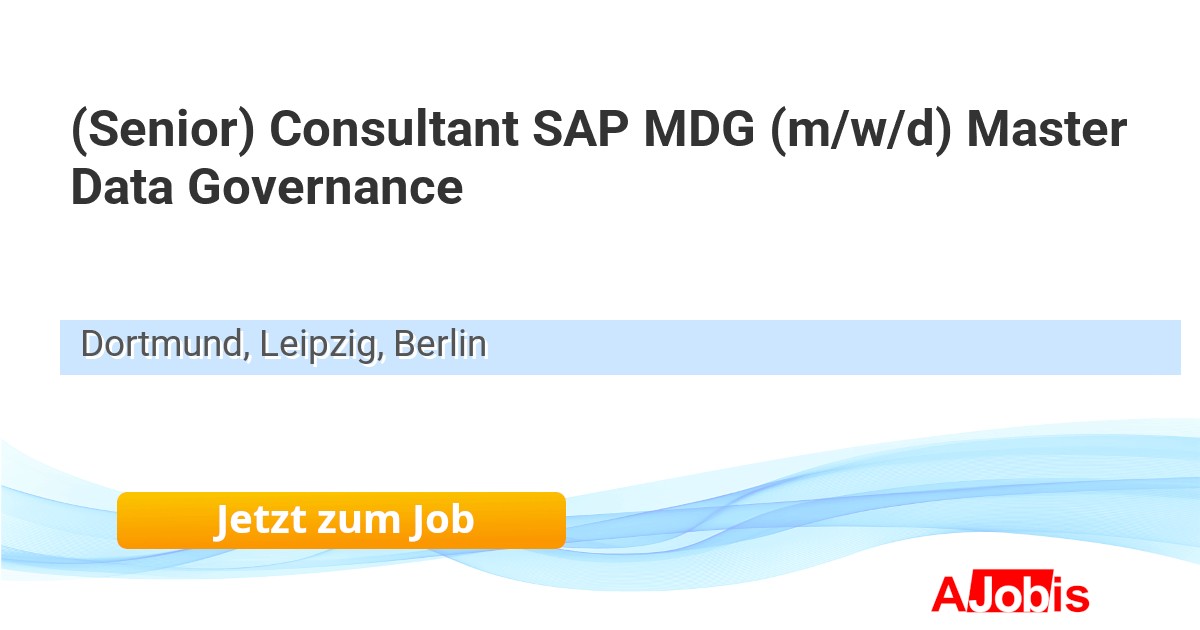The height and width of the screenshot is (630, 1200).
Task: Select the Dortmund location
Action: point(165,344)
